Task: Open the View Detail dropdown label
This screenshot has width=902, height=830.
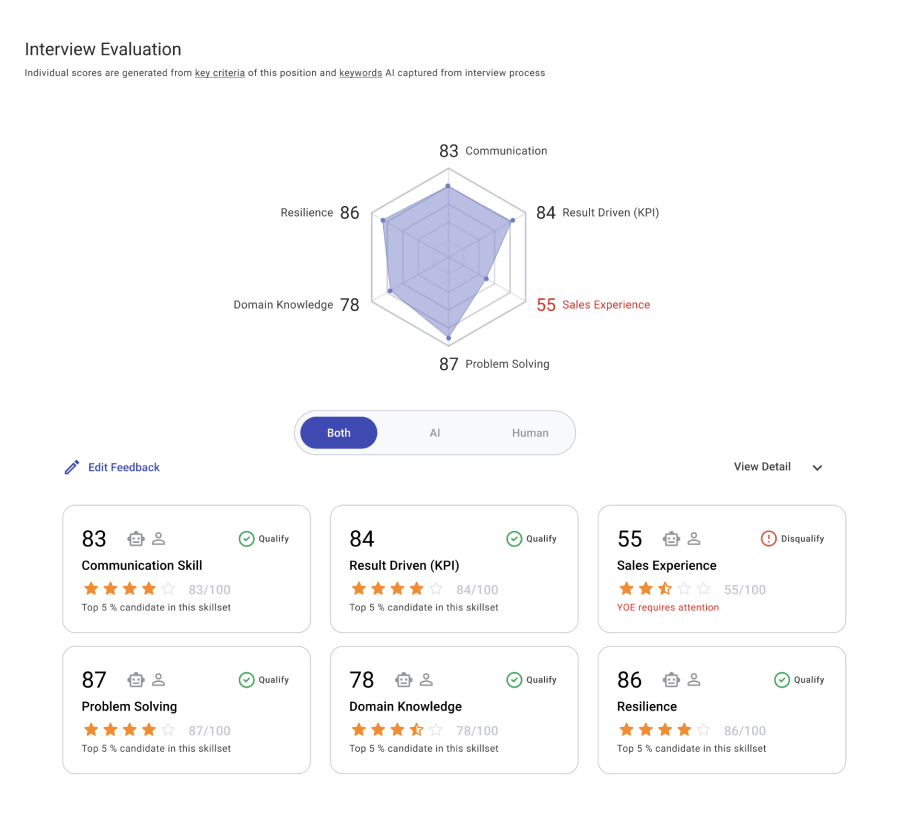Action: [x=762, y=466]
